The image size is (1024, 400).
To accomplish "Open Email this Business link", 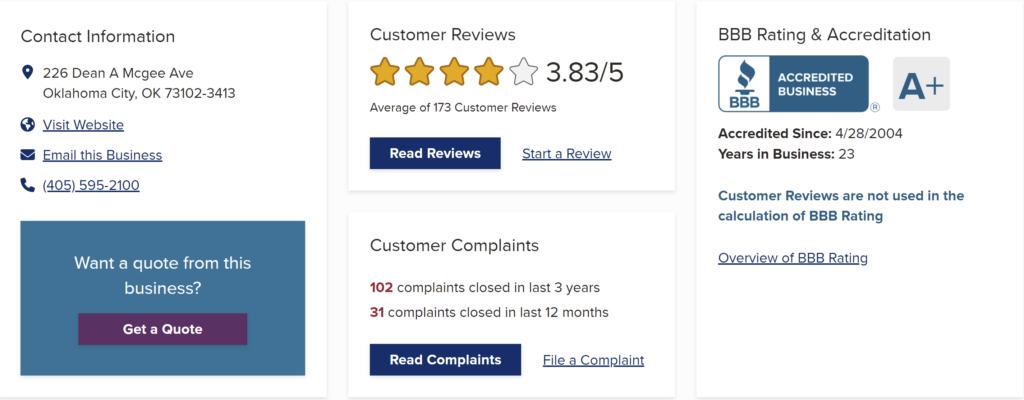I will [x=103, y=156].
